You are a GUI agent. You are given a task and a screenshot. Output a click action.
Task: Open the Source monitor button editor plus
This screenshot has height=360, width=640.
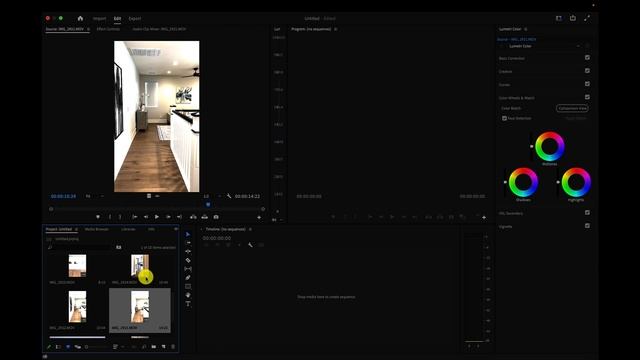pyautogui.click(x=259, y=217)
